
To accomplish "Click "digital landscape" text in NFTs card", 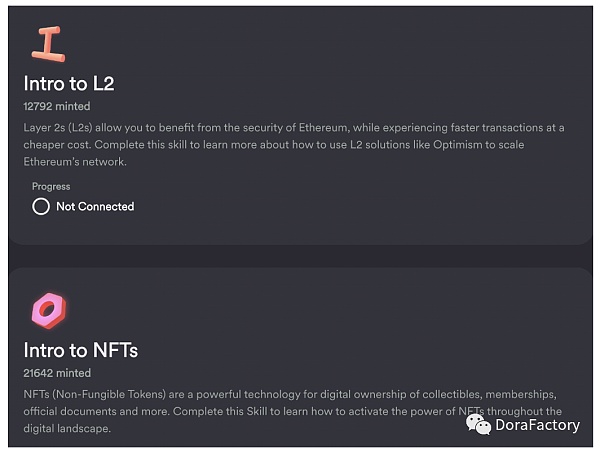I will click(67, 429).
